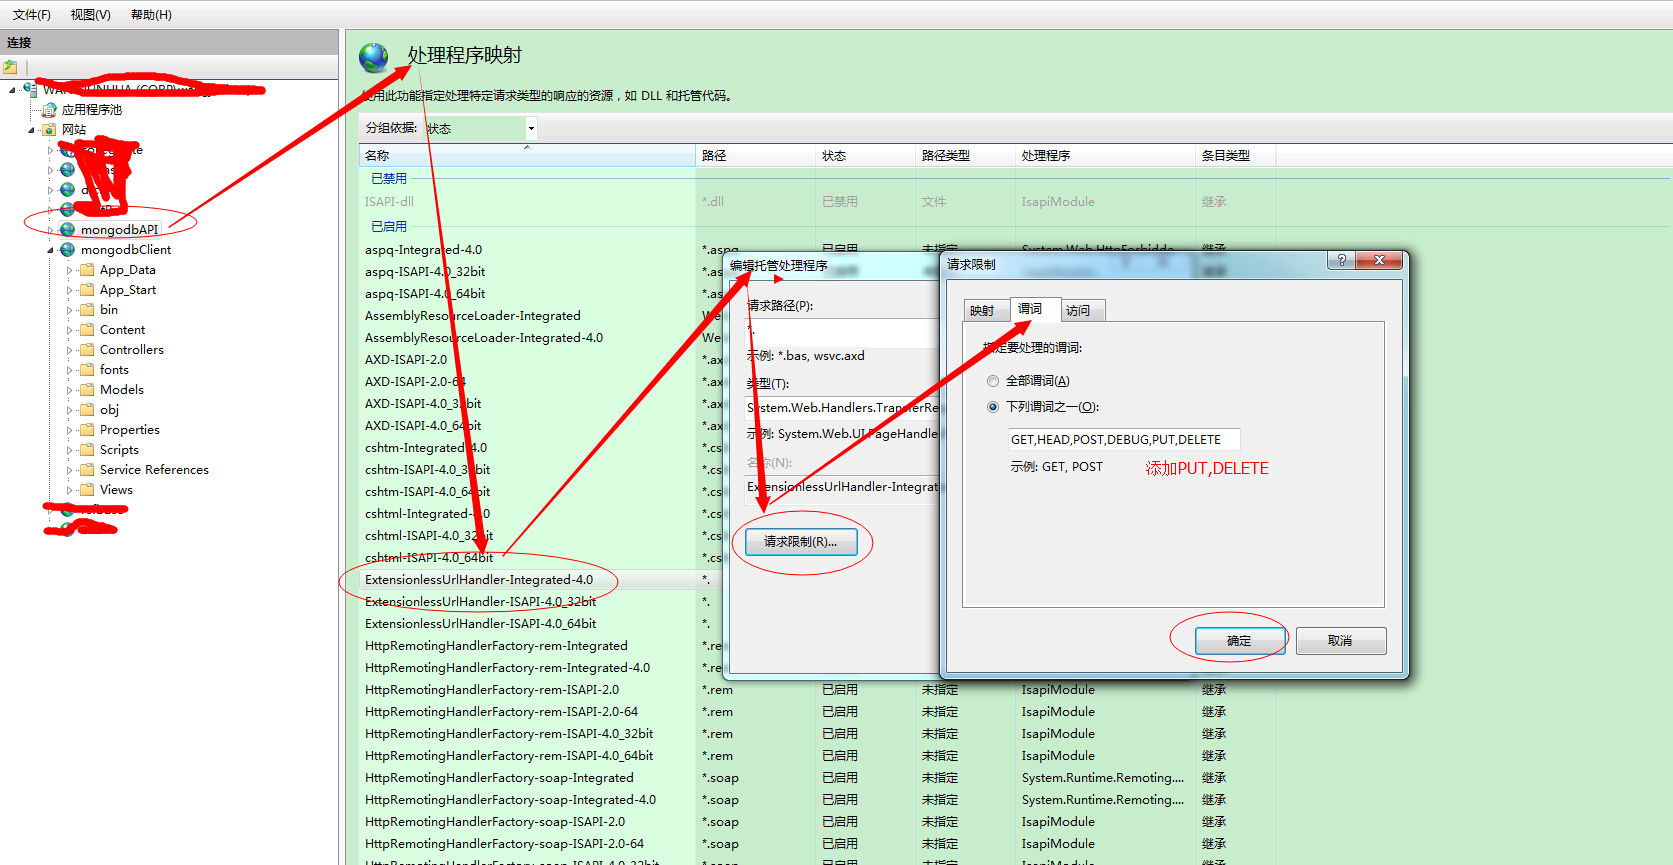Click the App_Data folder icon
This screenshot has width=1673, height=865.
point(87,270)
